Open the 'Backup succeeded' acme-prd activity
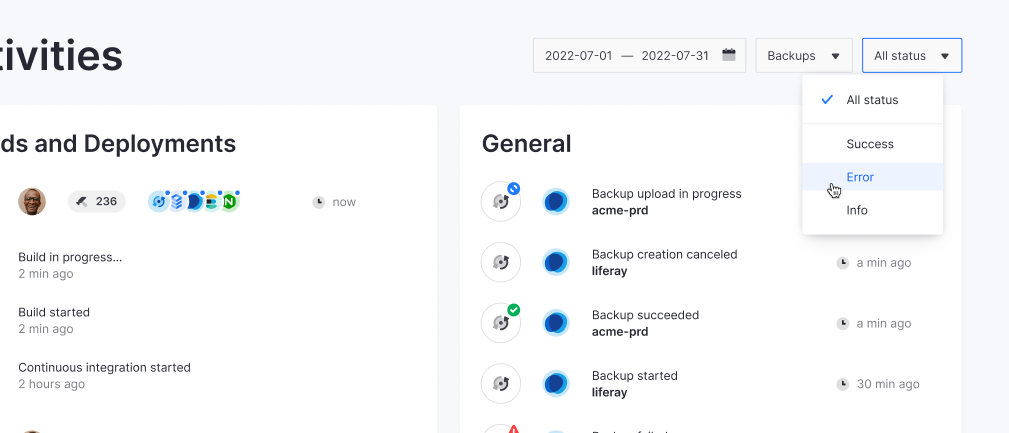Image resolution: width=1009 pixels, height=433 pixels. (x=645, y=323)
